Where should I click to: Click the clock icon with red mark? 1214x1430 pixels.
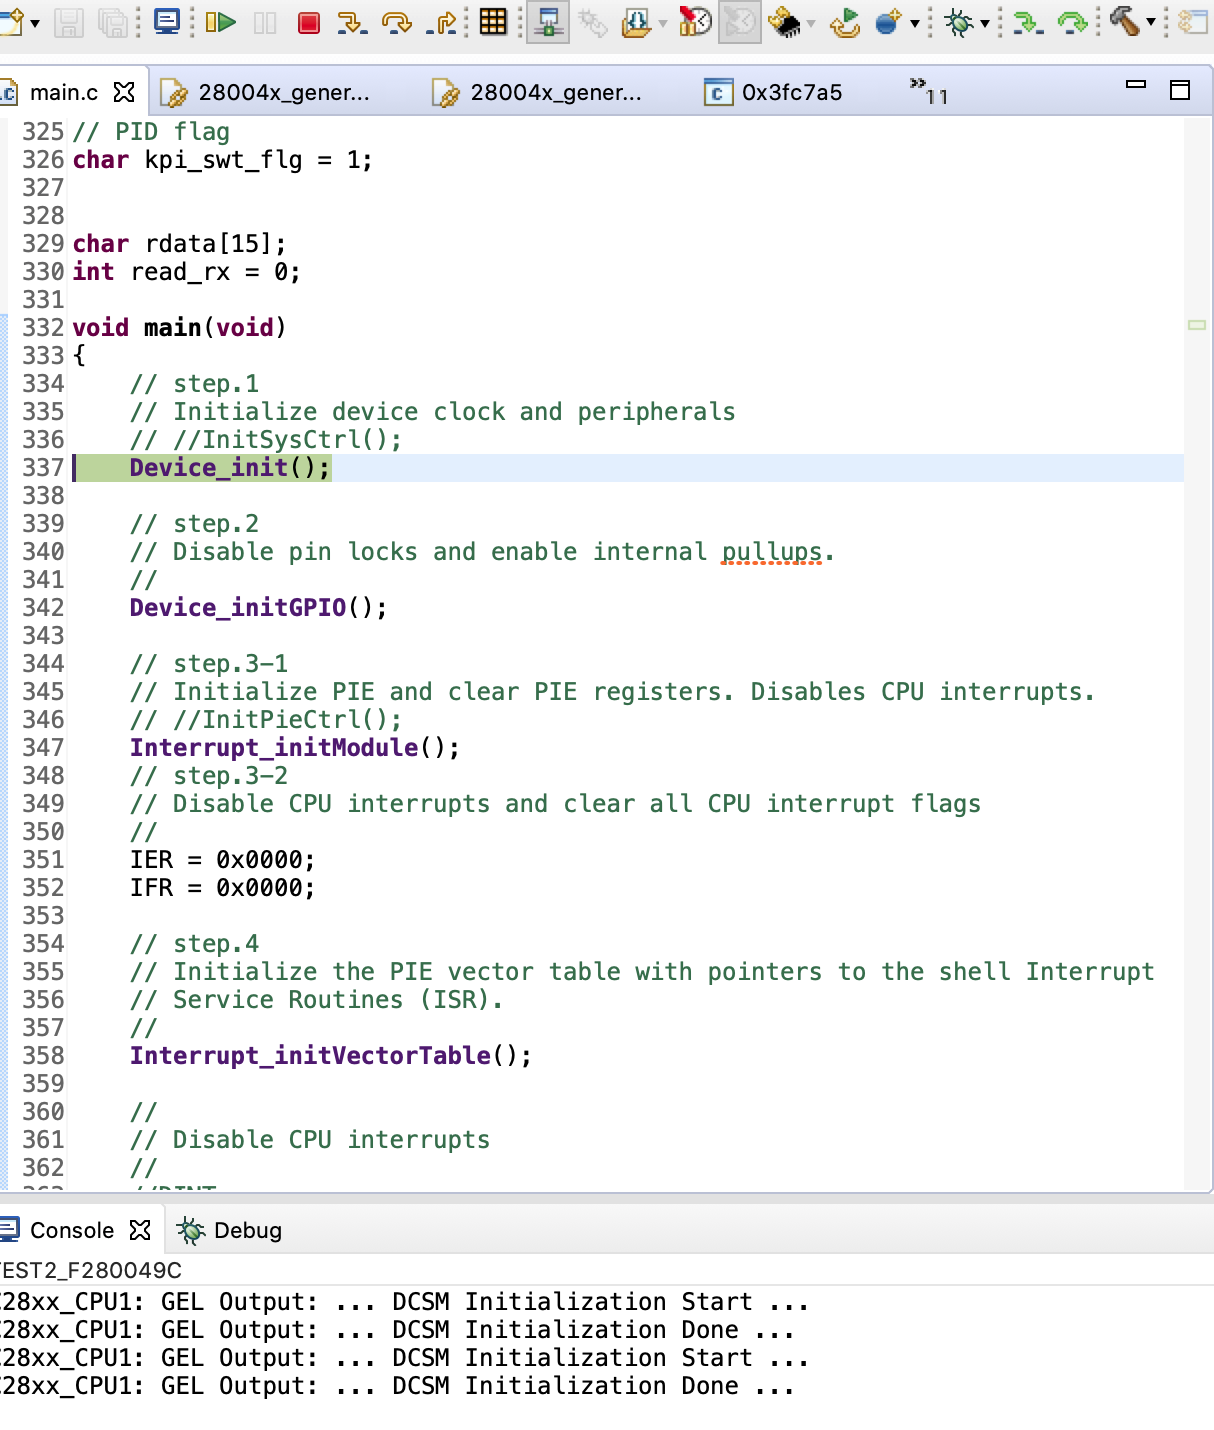(x=695, y=21)
